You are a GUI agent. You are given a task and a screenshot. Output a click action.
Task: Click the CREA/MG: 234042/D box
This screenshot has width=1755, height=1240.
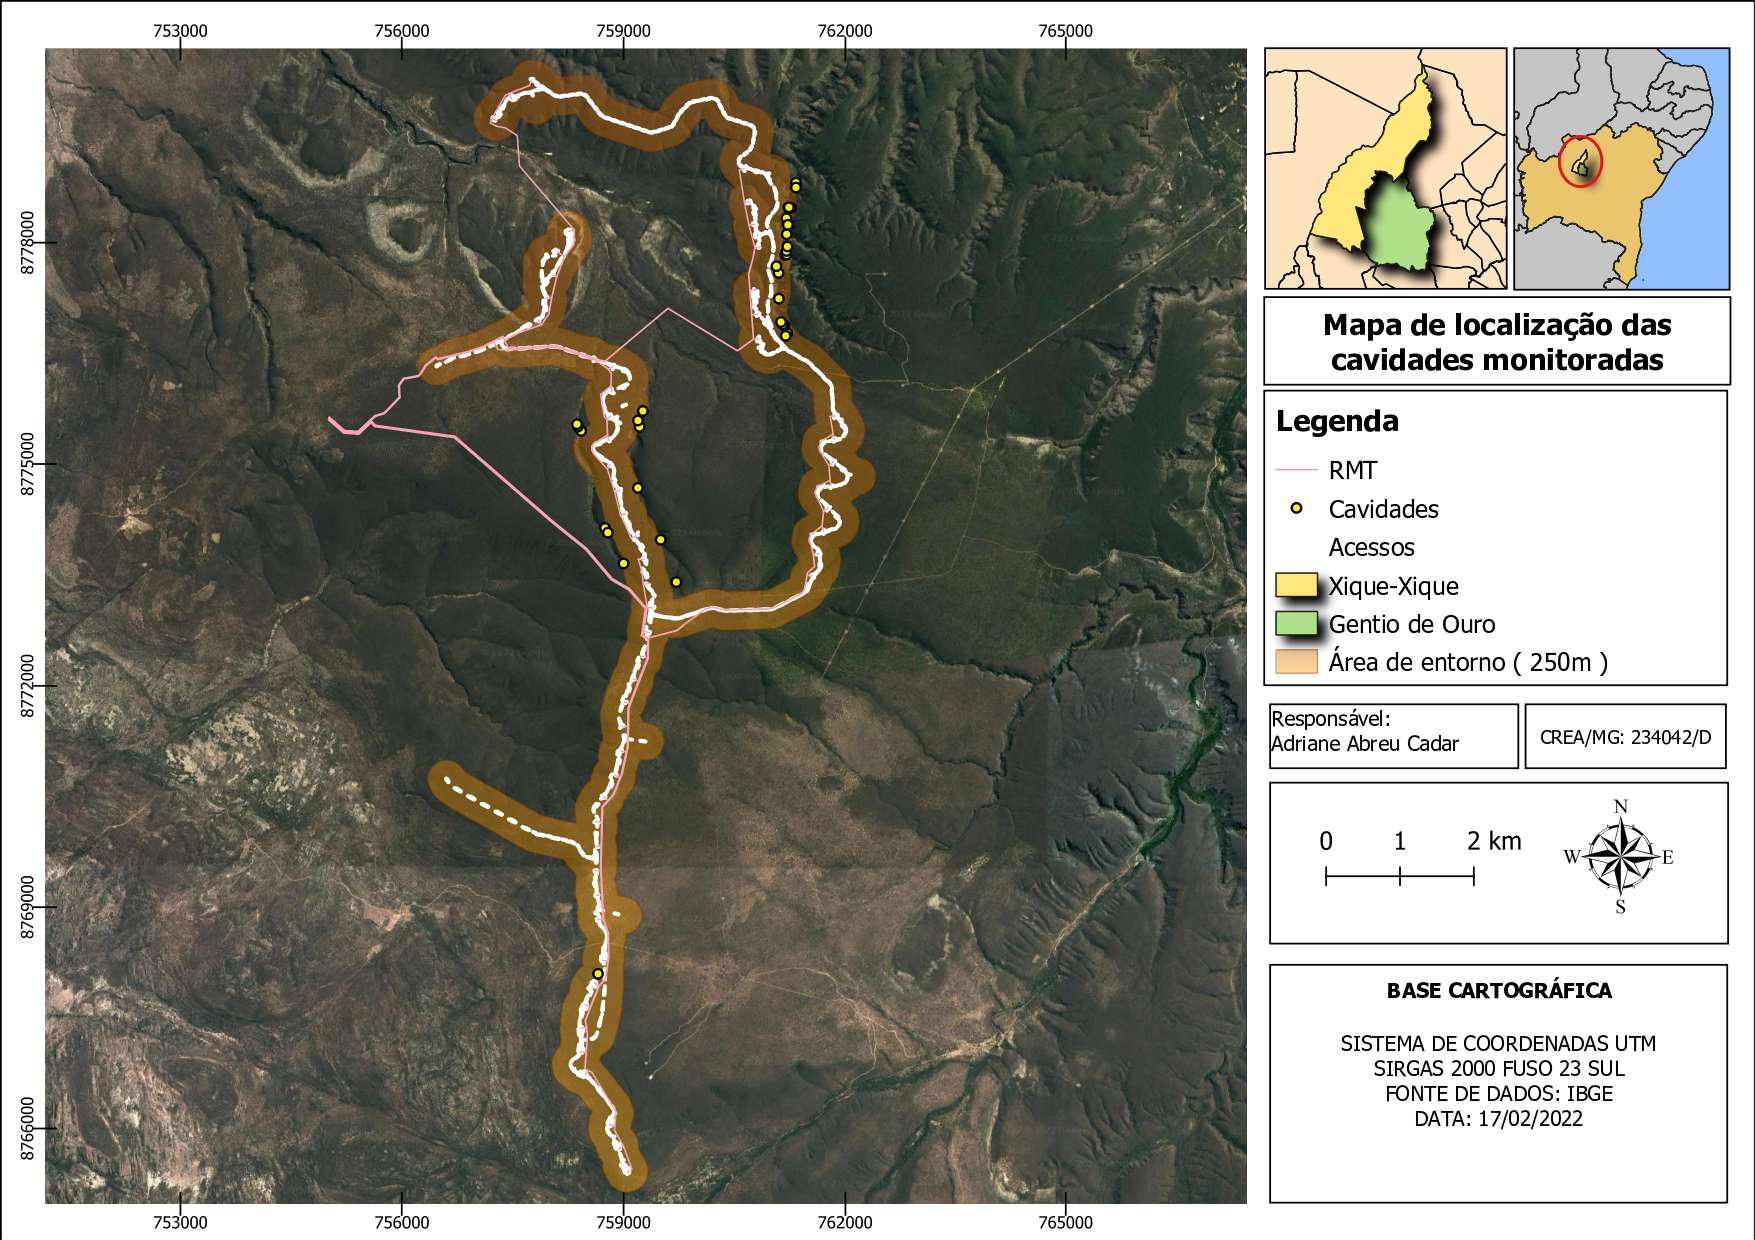pyautogui.click(x=1625, y=737)
